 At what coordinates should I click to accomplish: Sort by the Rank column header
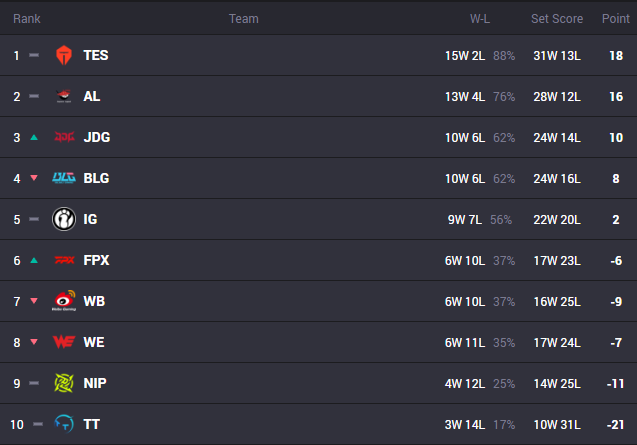(26, 19)
